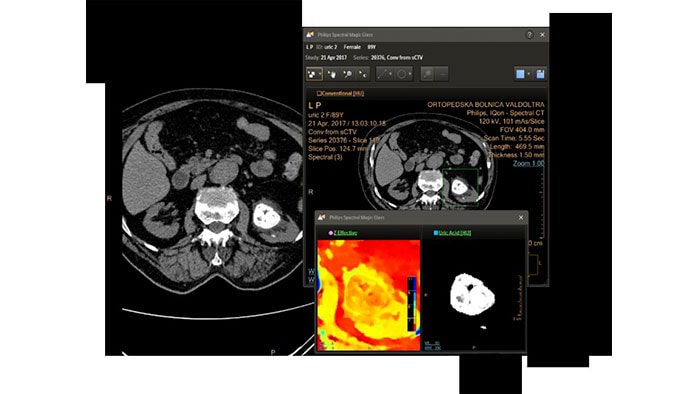Choose the zoom magnifier tool
This screenshot has width=700, height=394.
tap(347, 74)
